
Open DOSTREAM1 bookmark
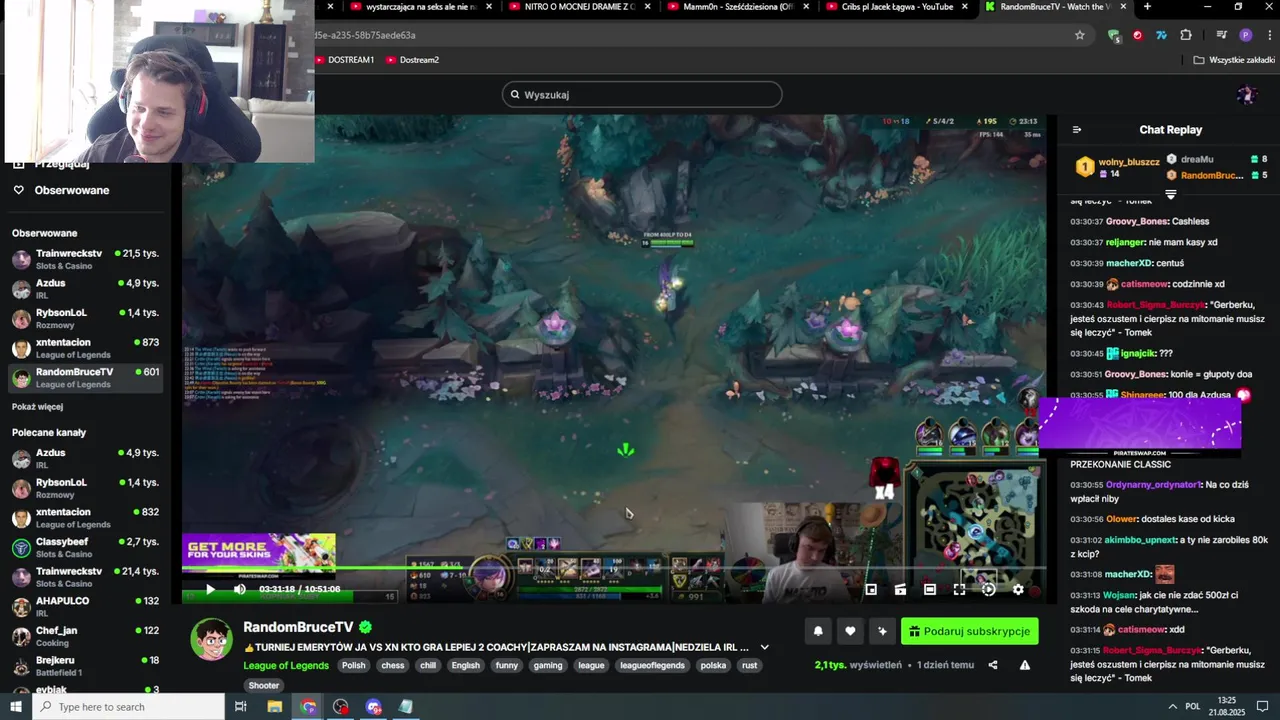345,60
